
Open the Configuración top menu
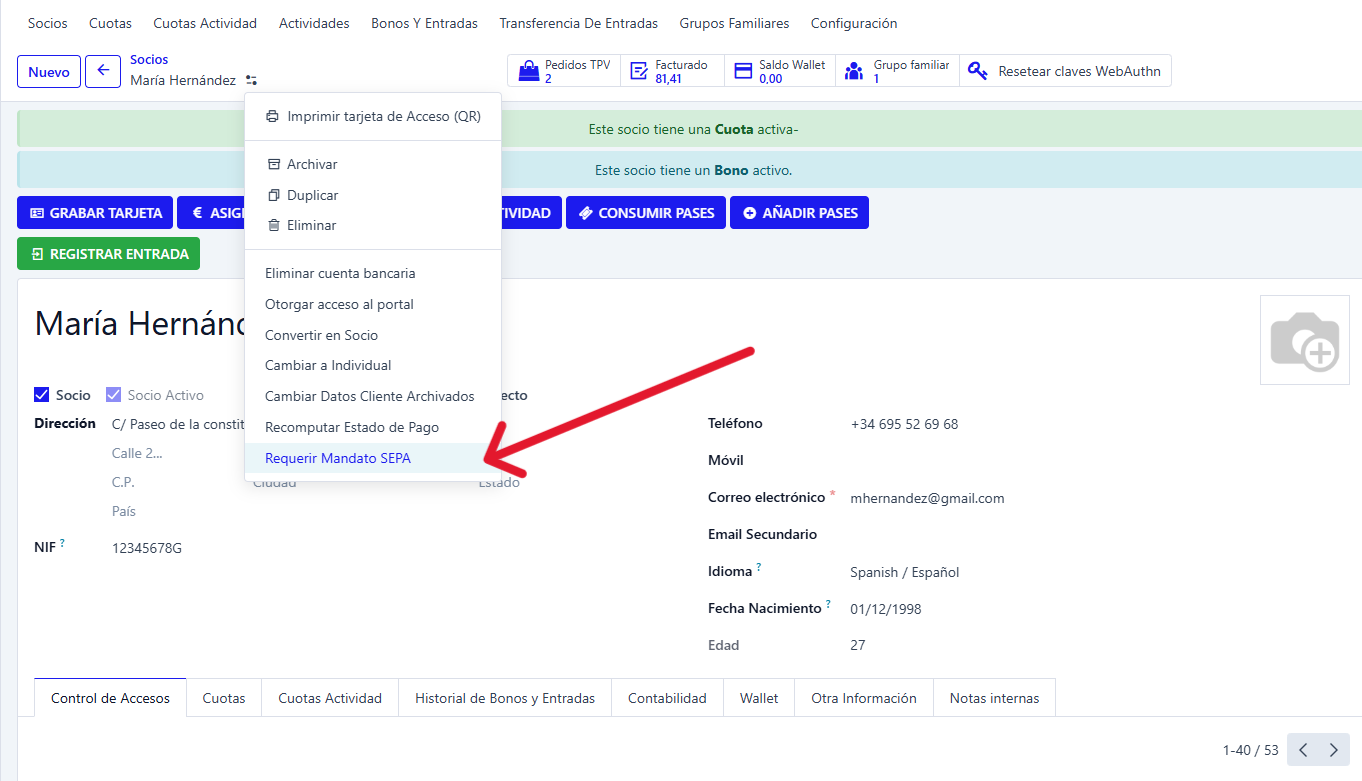853,23
